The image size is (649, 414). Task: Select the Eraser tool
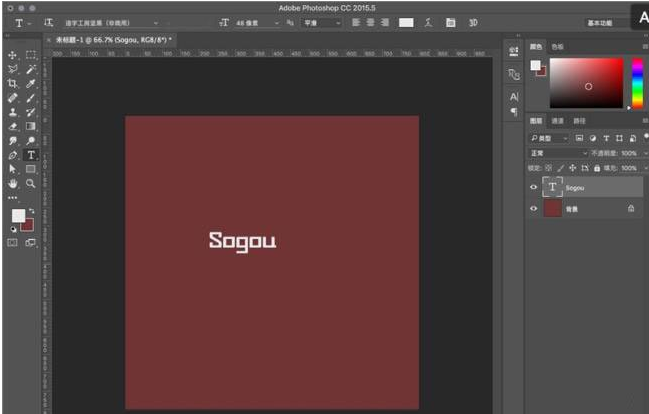tap(13, 126)
